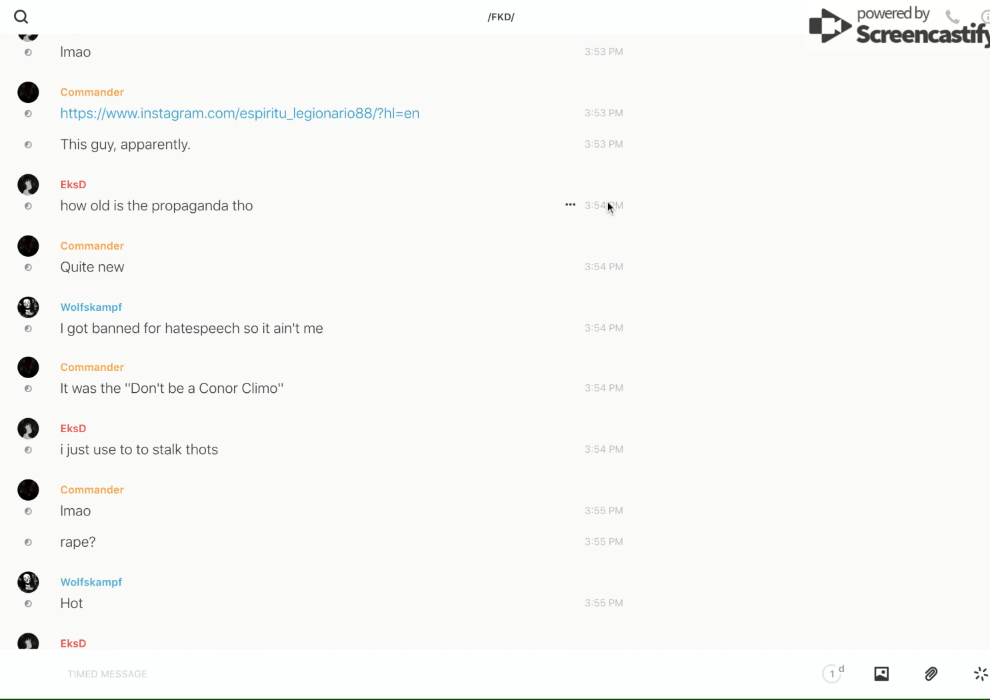Click the 3:55 PM timestamp beside "Hot"
990x700 pixels.
coord(603,603)
